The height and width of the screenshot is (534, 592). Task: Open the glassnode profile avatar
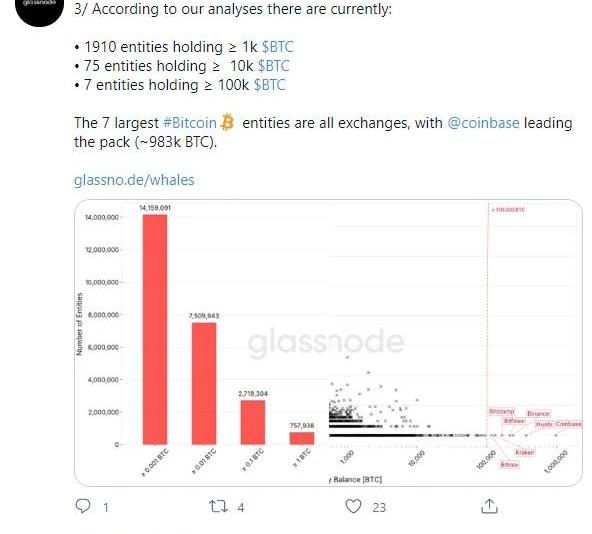tap(39, 9)
